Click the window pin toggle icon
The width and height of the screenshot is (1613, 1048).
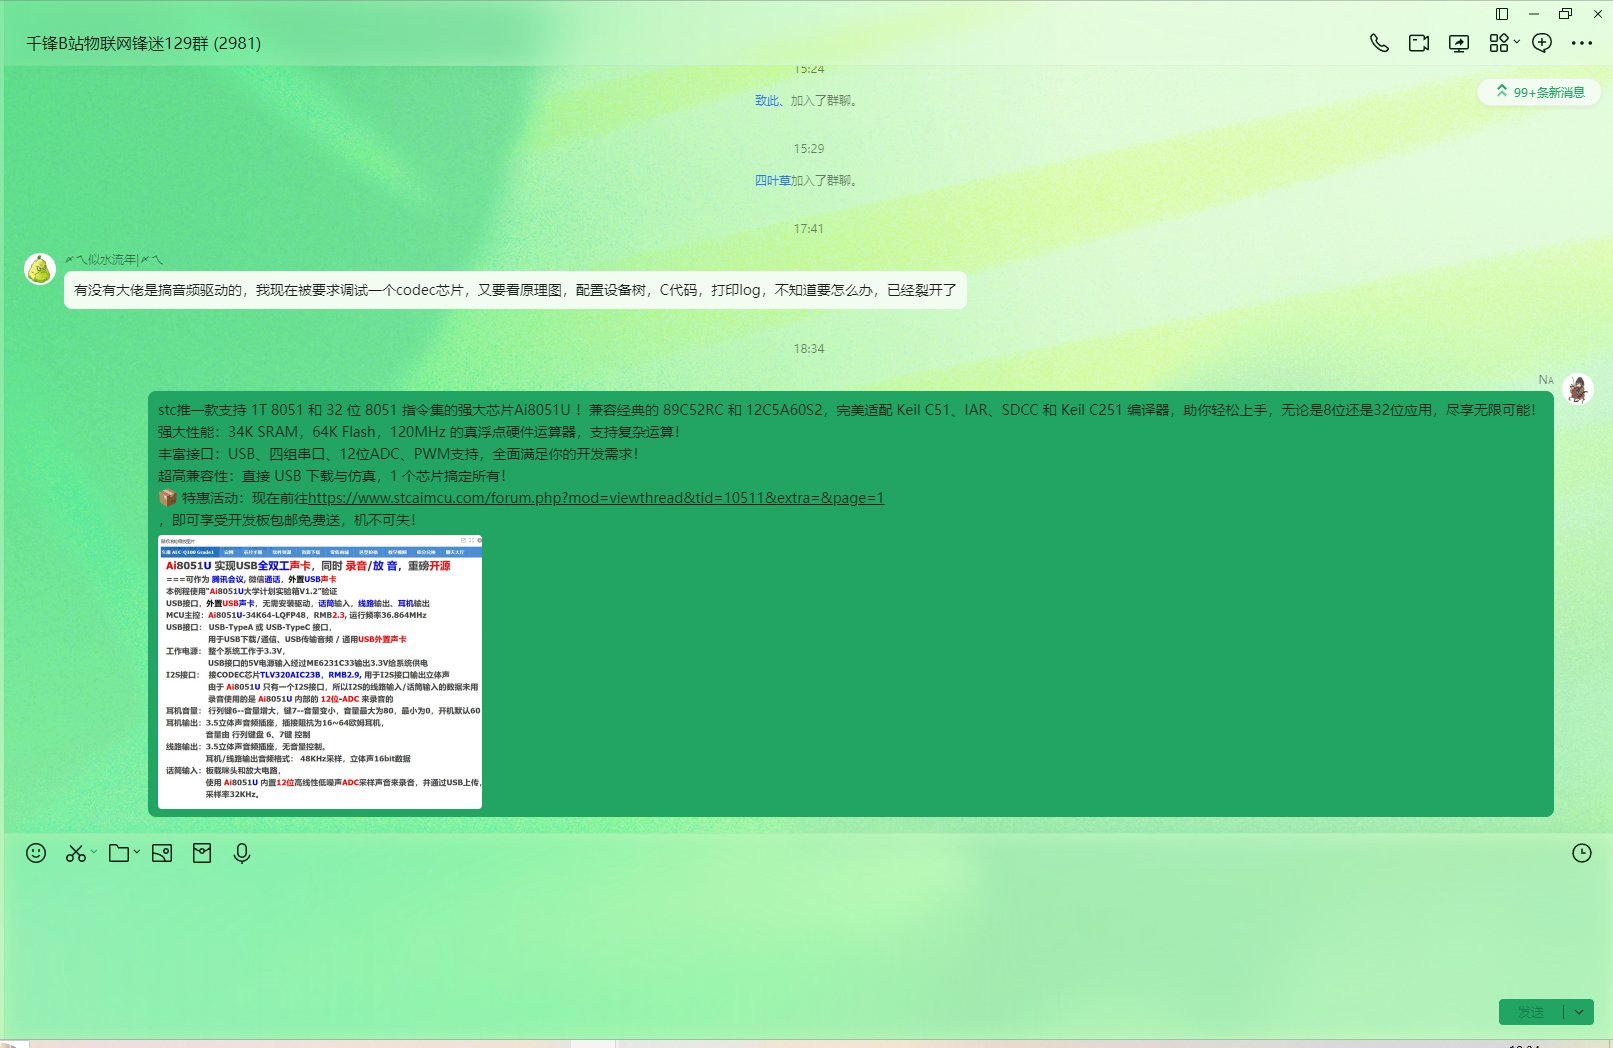tap(1502, 14)
